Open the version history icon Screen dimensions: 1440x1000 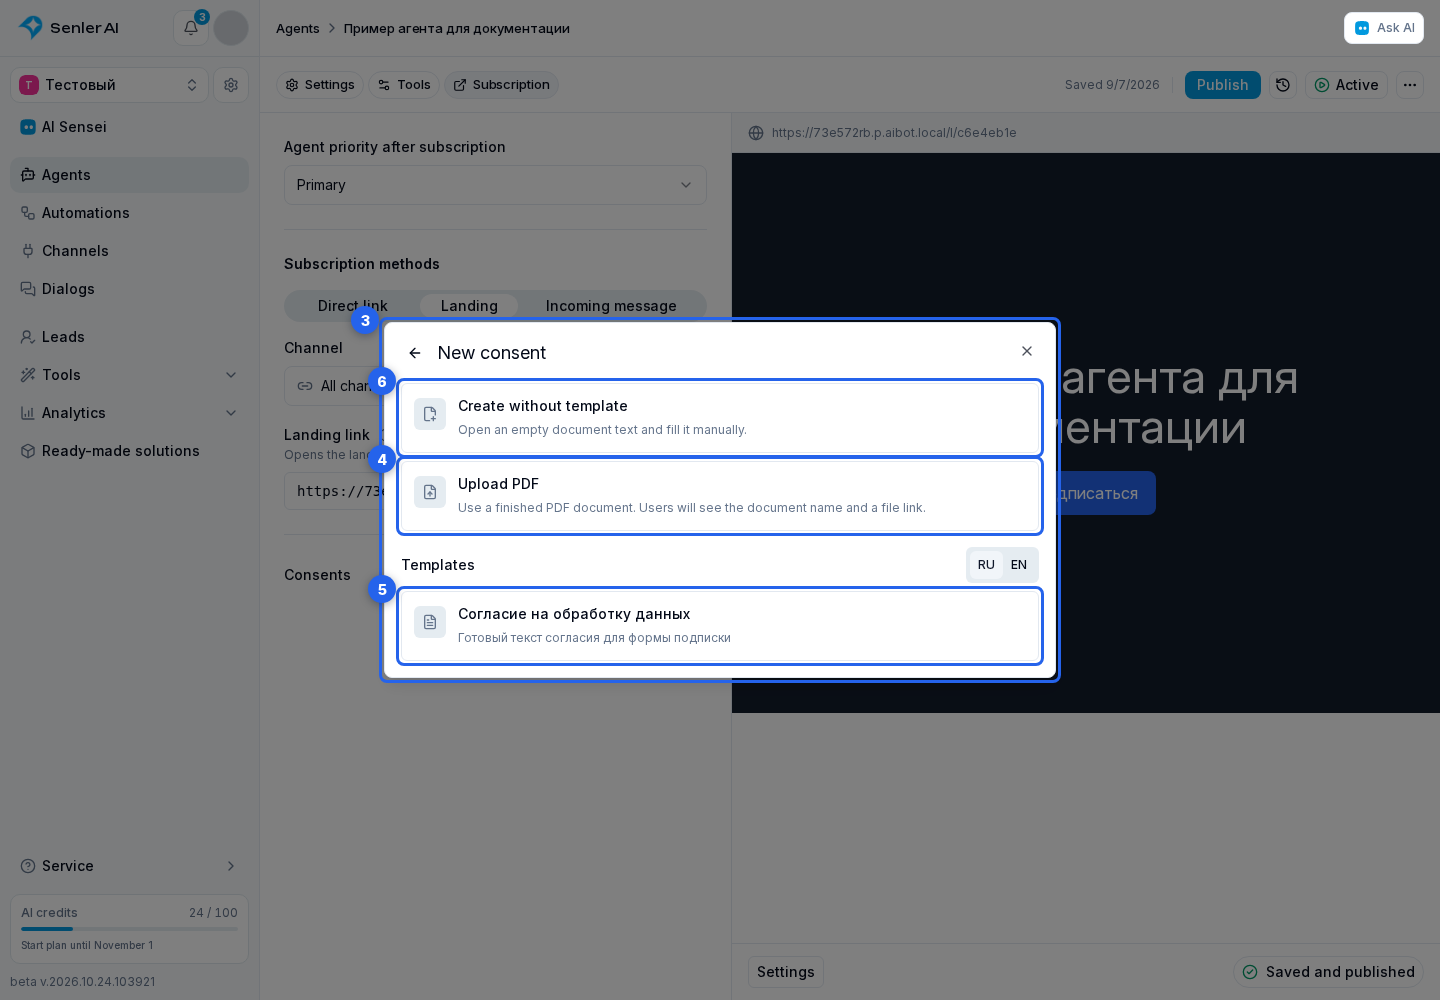[x=1283, y=85]
